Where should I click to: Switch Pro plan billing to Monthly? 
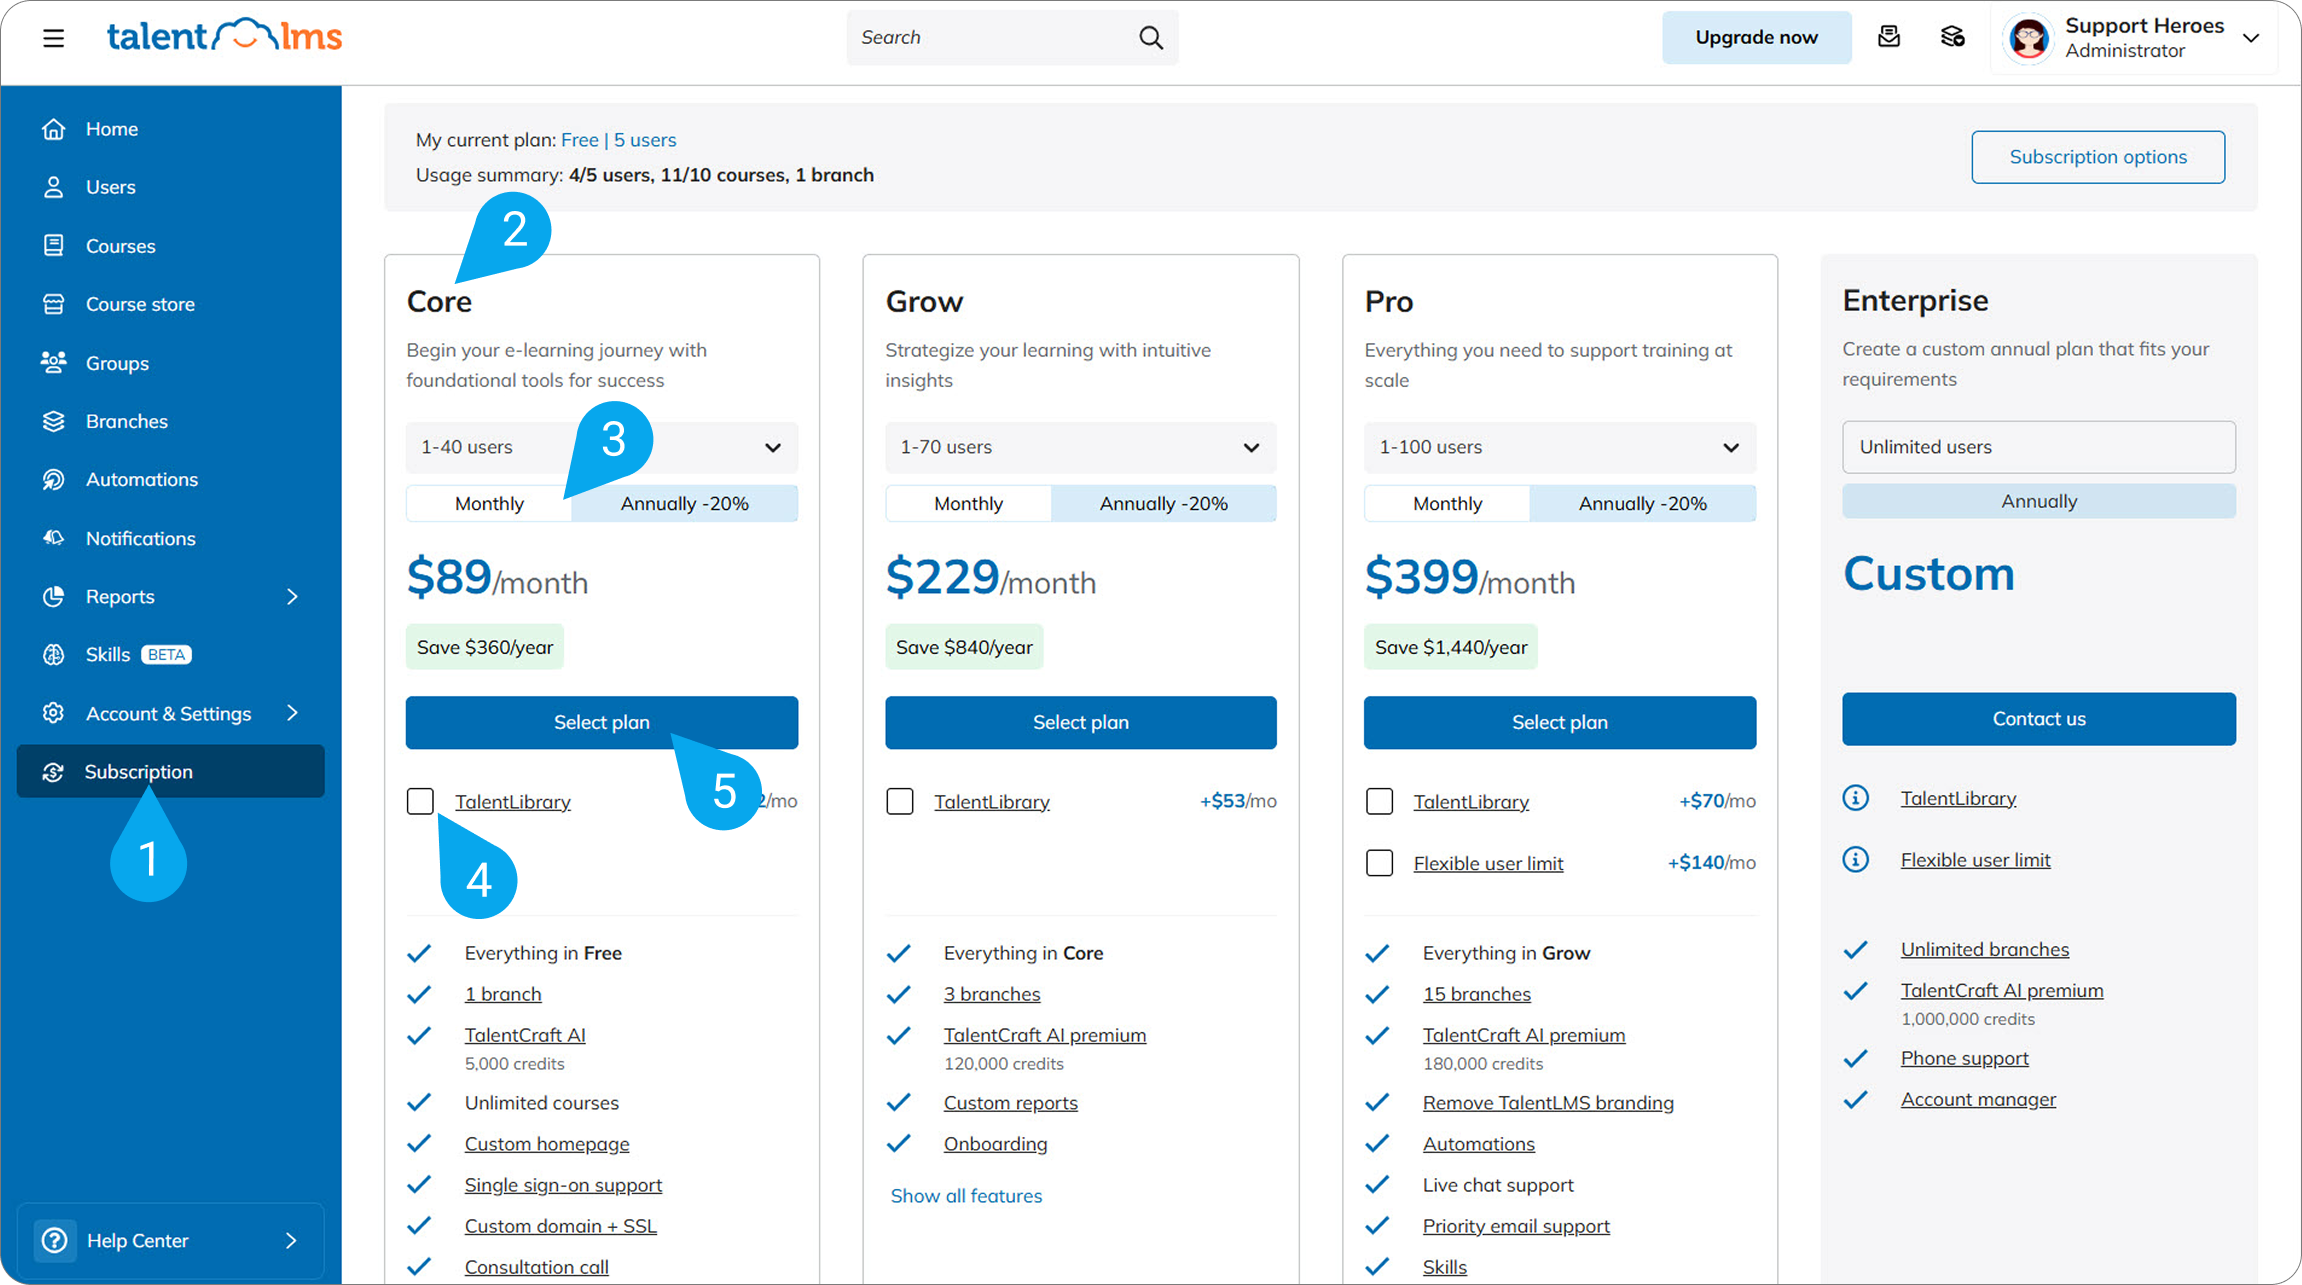click(1447, 503)
